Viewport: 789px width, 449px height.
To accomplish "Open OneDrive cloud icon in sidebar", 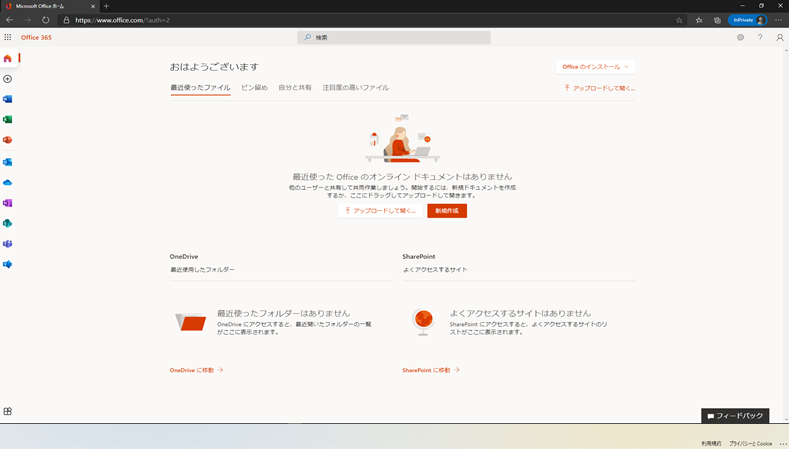I will 8,183.
